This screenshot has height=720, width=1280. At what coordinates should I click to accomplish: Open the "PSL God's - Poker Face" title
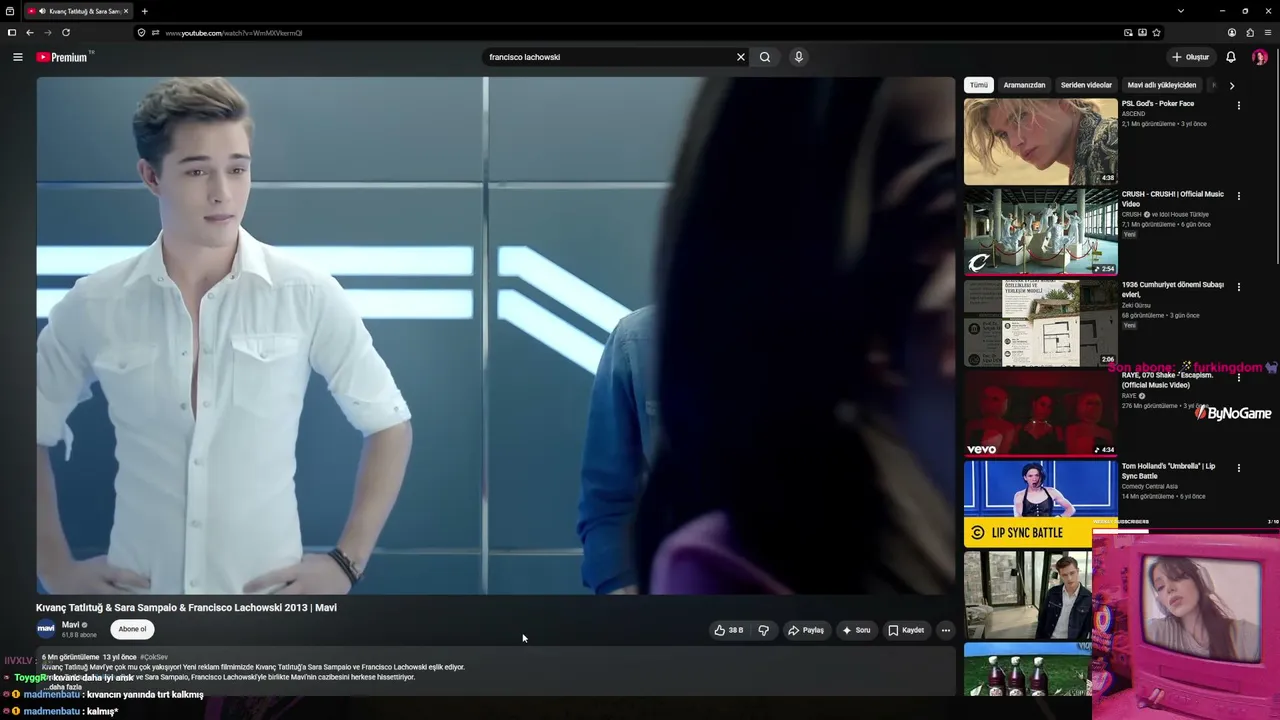point(1158,104)
